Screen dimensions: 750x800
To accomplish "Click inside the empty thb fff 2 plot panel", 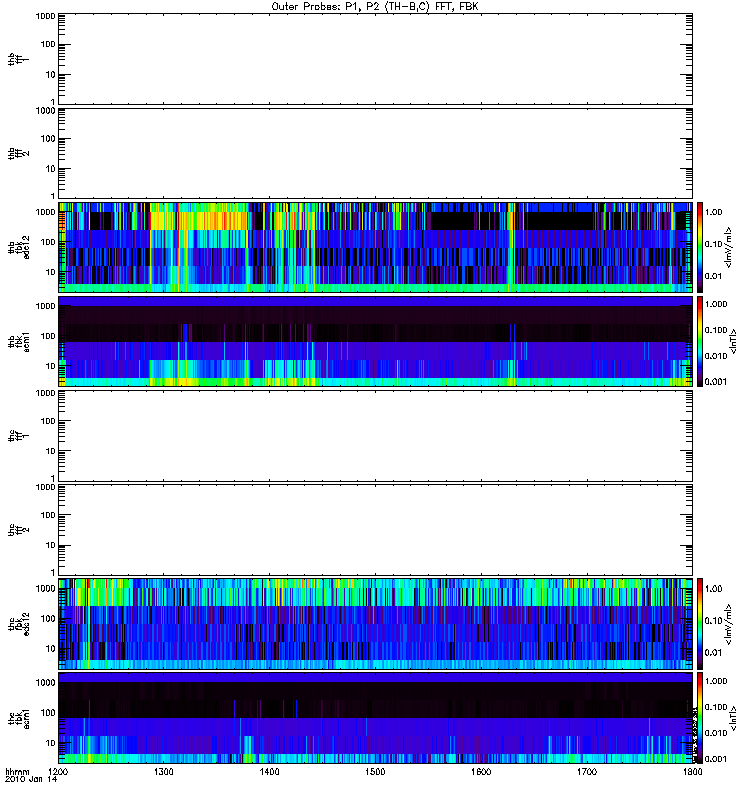I will (x=375, y=153).
